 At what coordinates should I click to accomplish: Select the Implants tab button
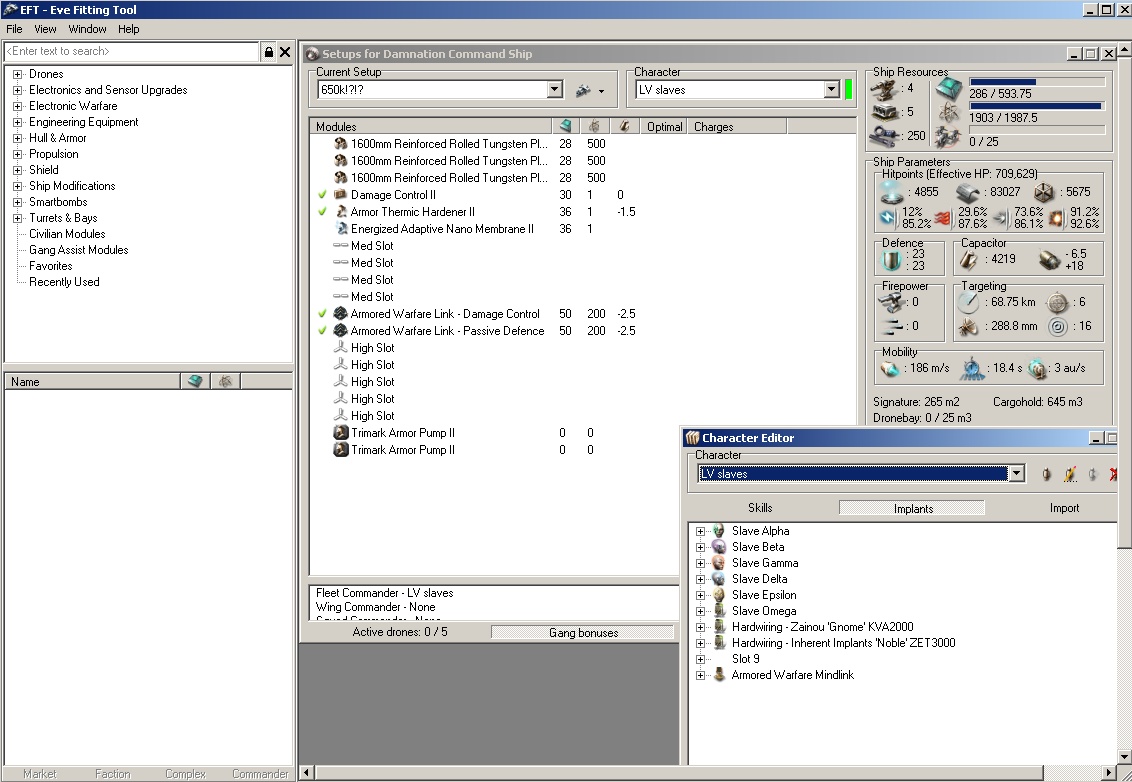[913, 508]
